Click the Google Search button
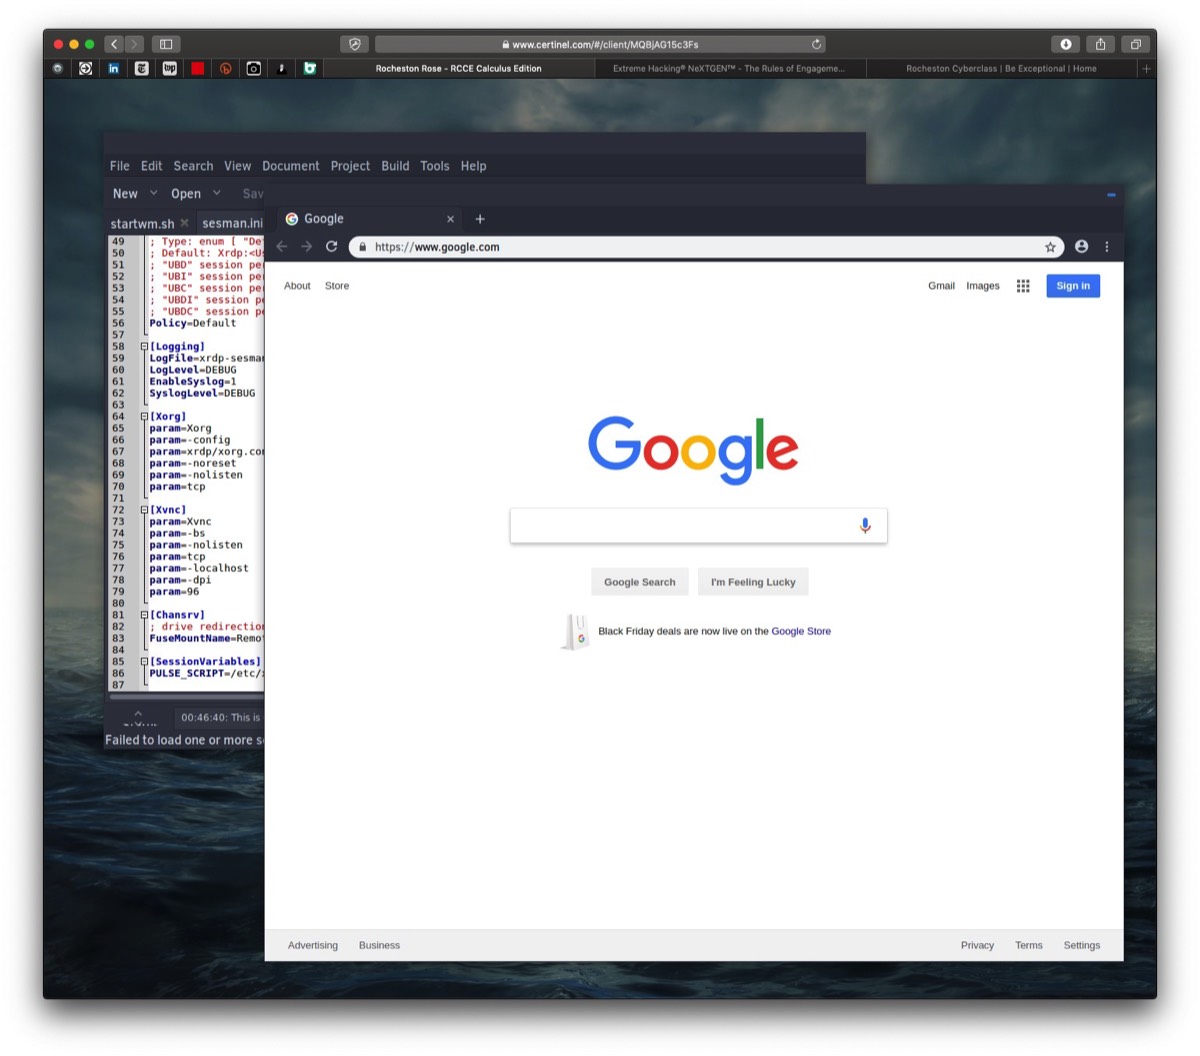This screenshot has width=1200, height=1056. point(640,582)
